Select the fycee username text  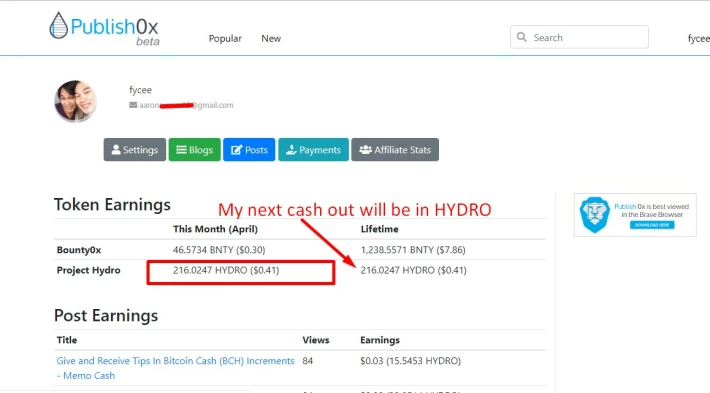[140, 90]
